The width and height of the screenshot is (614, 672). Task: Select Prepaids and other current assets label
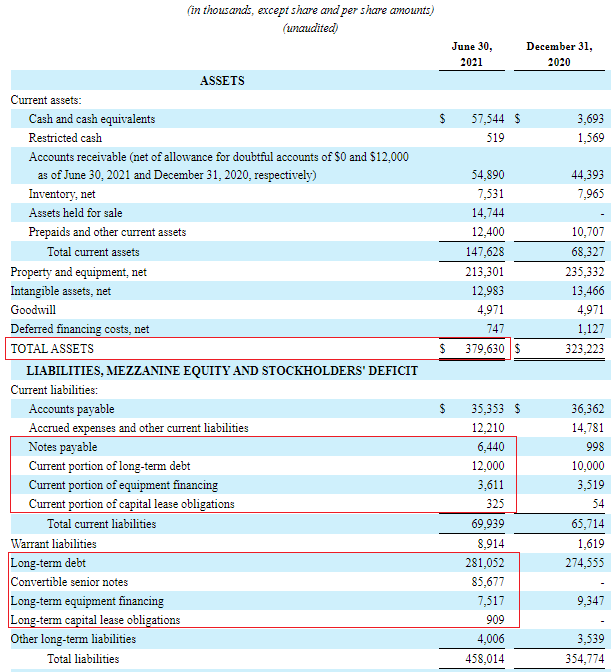pos(107,232)
